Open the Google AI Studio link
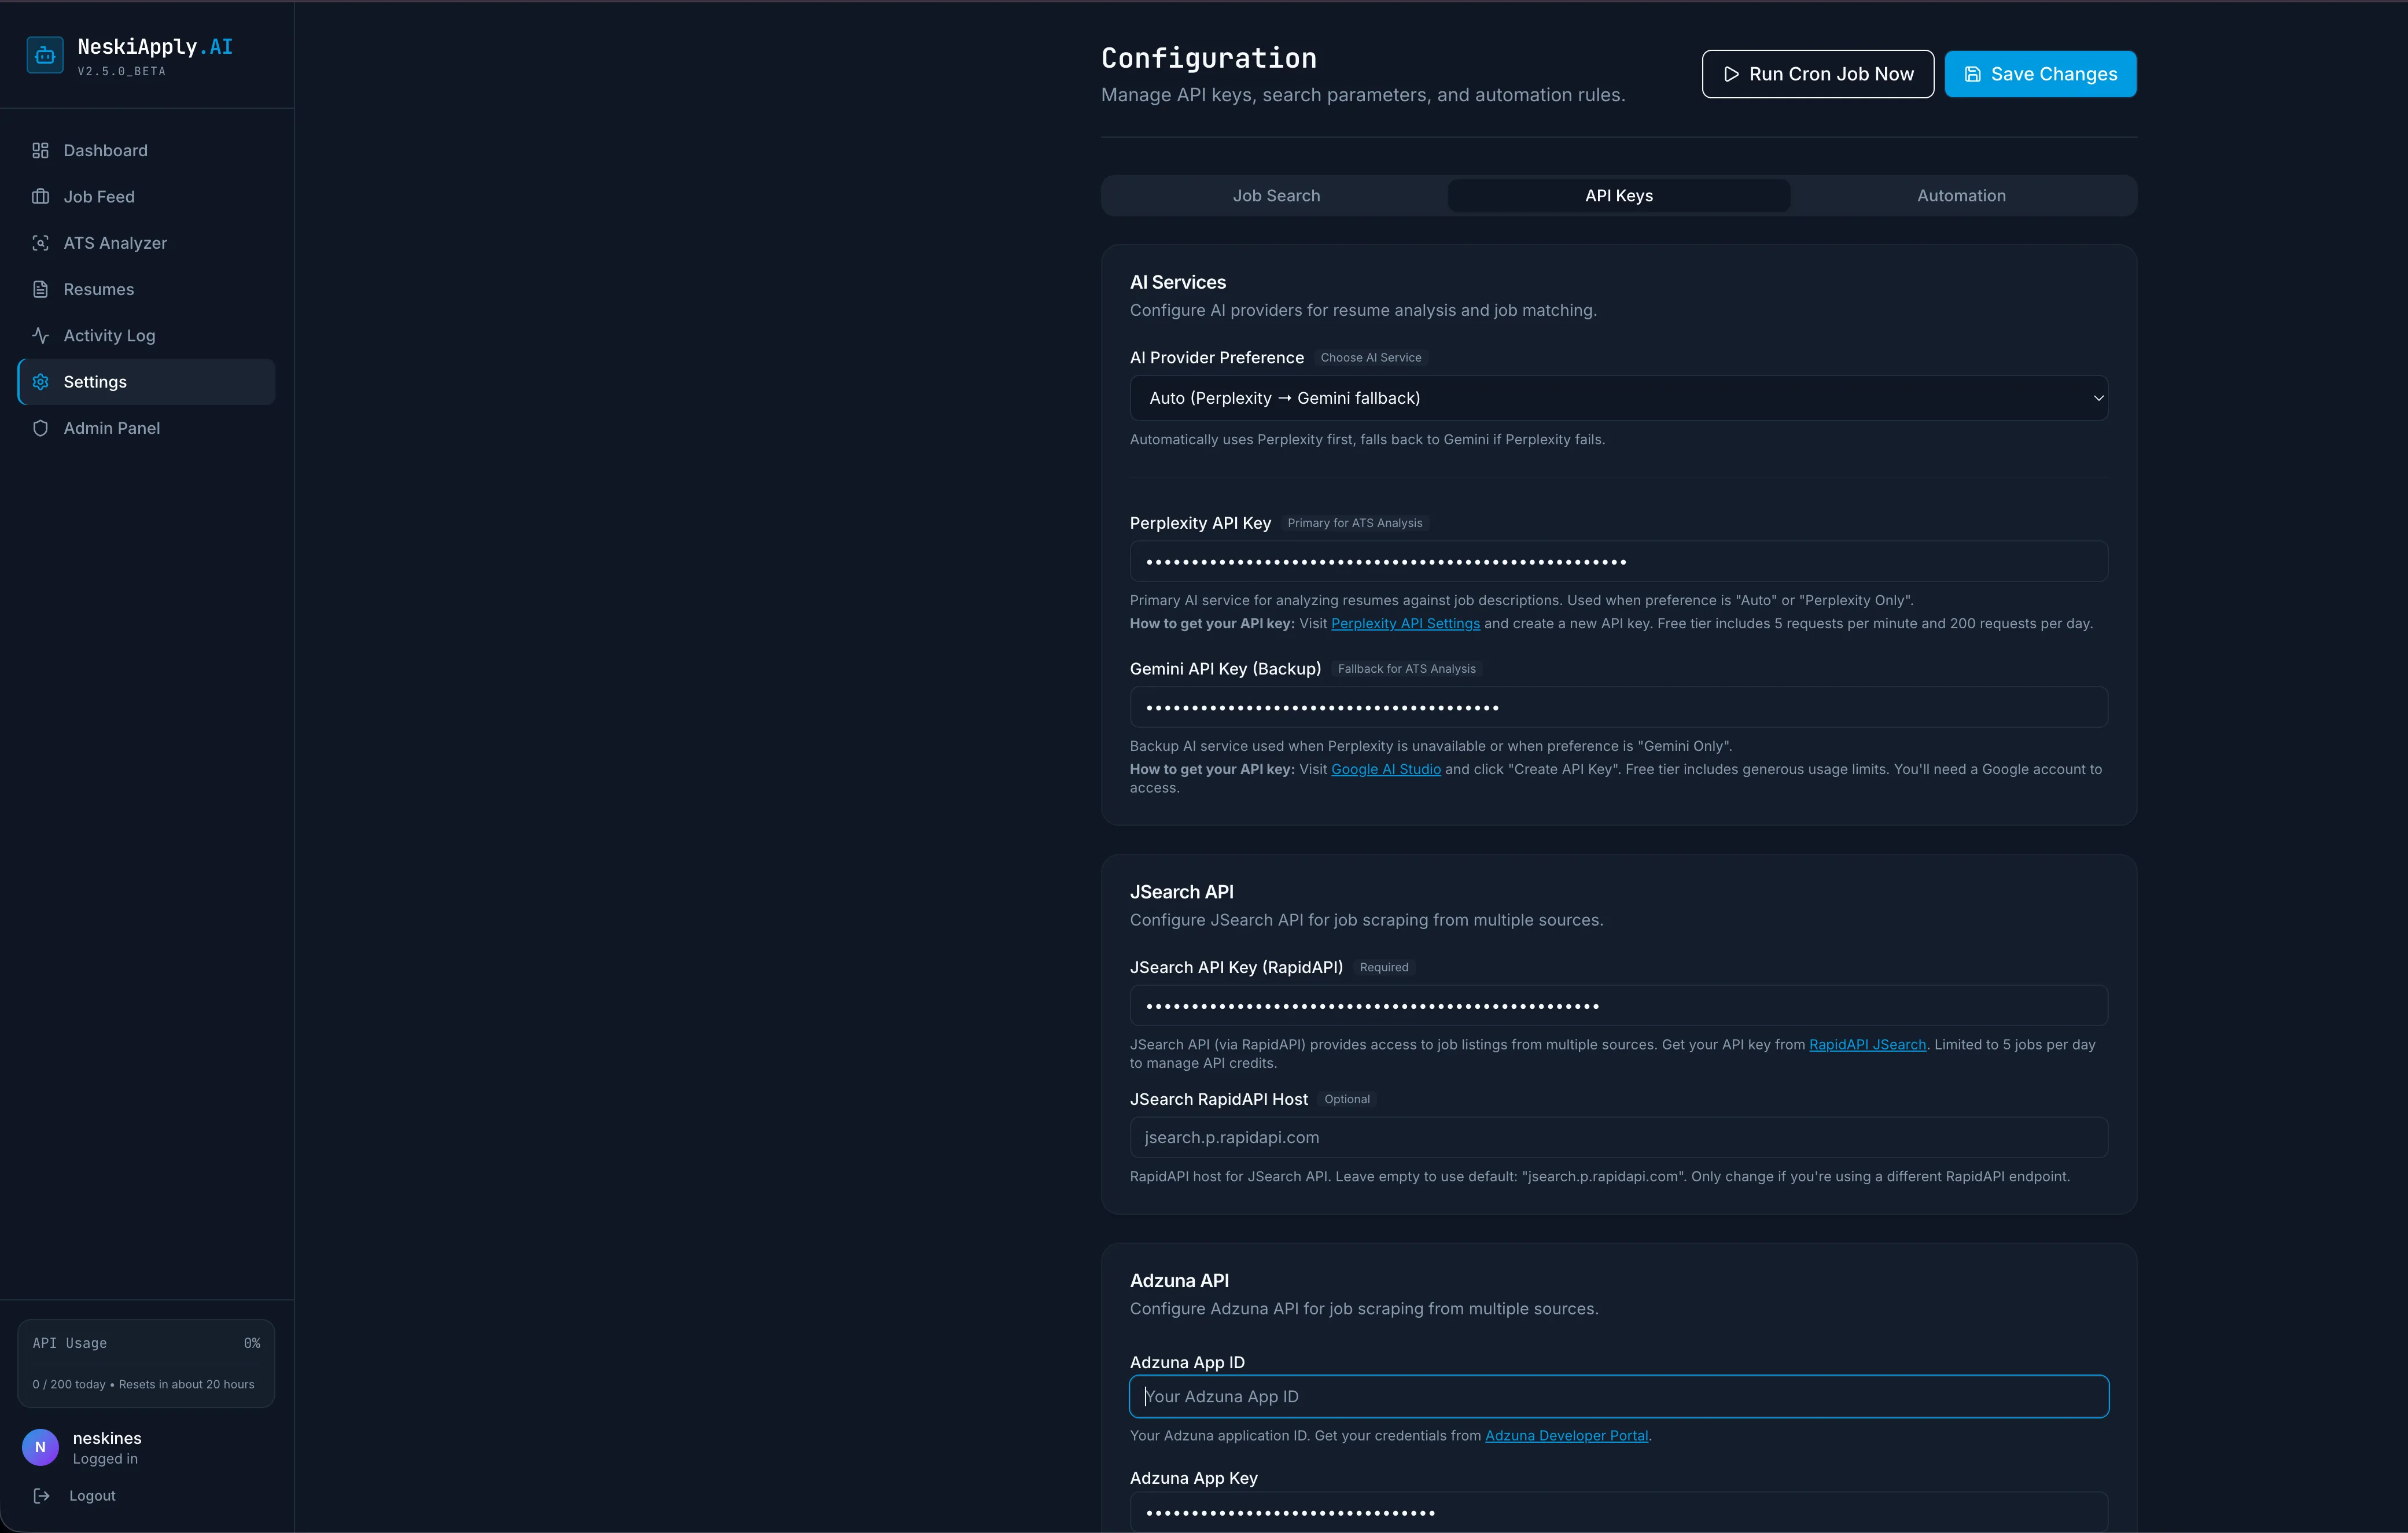 (x=1386, y=769)
